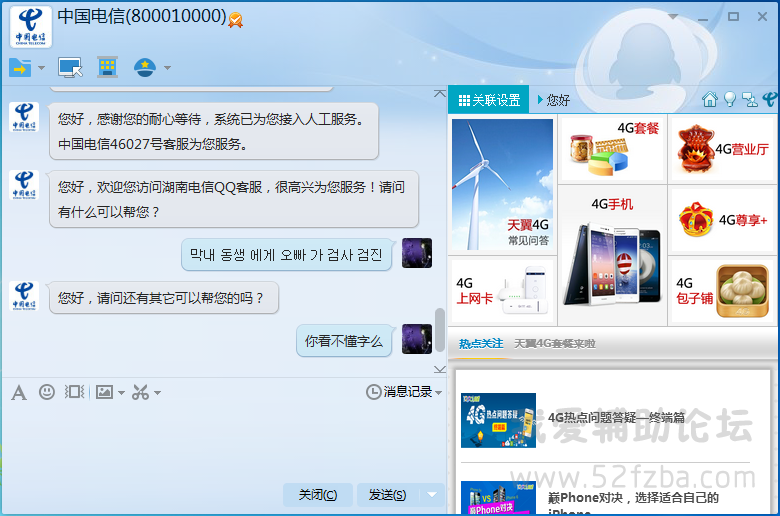Image resolution: width=780 pixels, height=516 pixels.
Task: Open the 4G营业厅 tile
Action: [723, 148]
